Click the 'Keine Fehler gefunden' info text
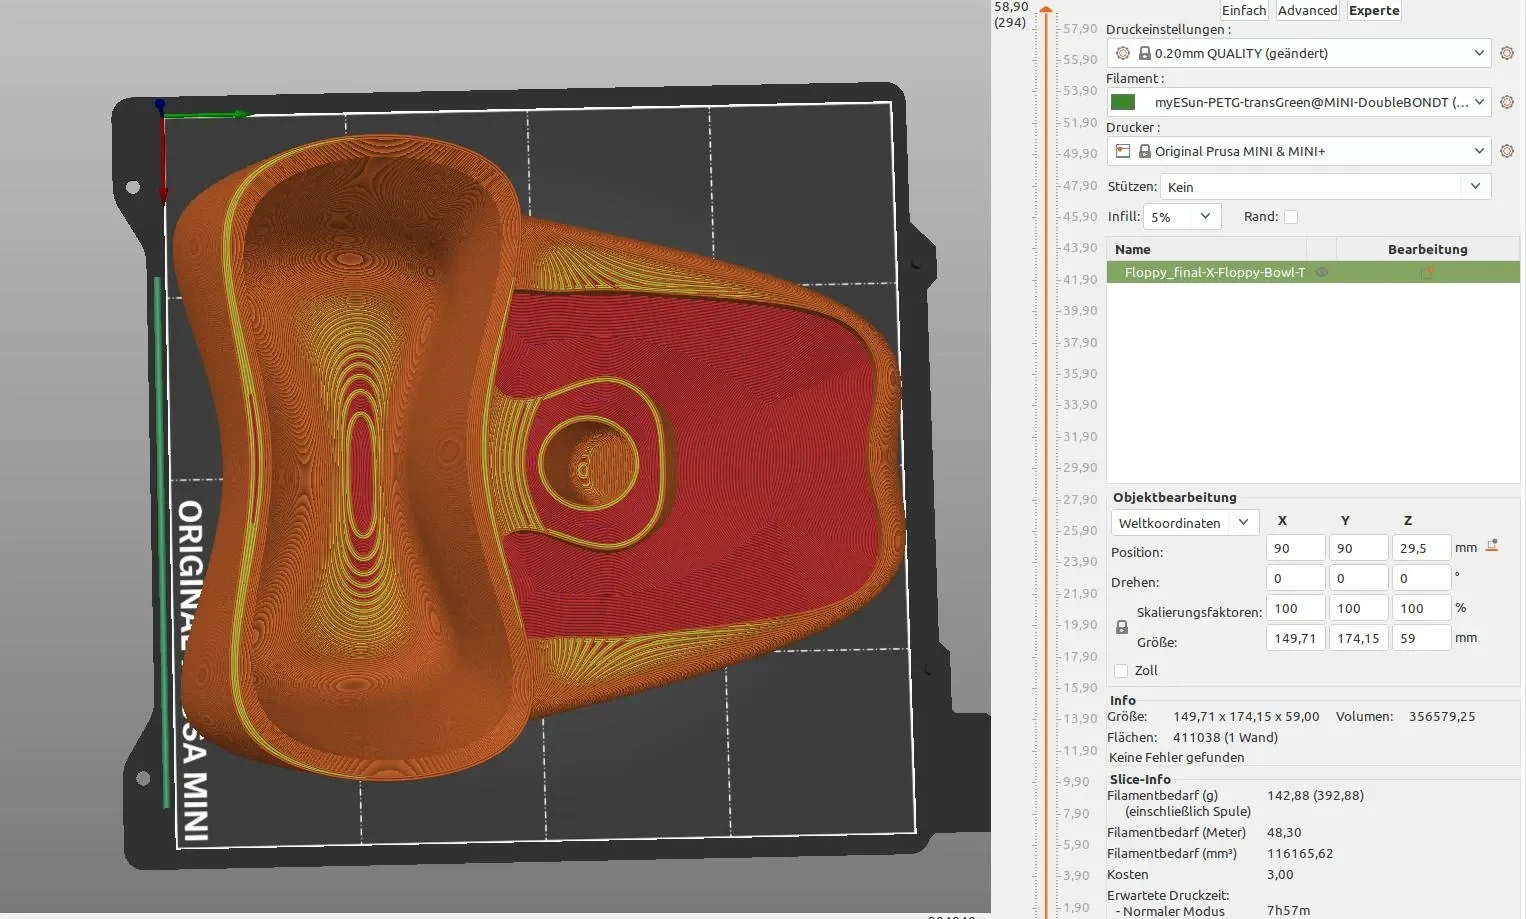1526x919 pixels. point(1176,757)
